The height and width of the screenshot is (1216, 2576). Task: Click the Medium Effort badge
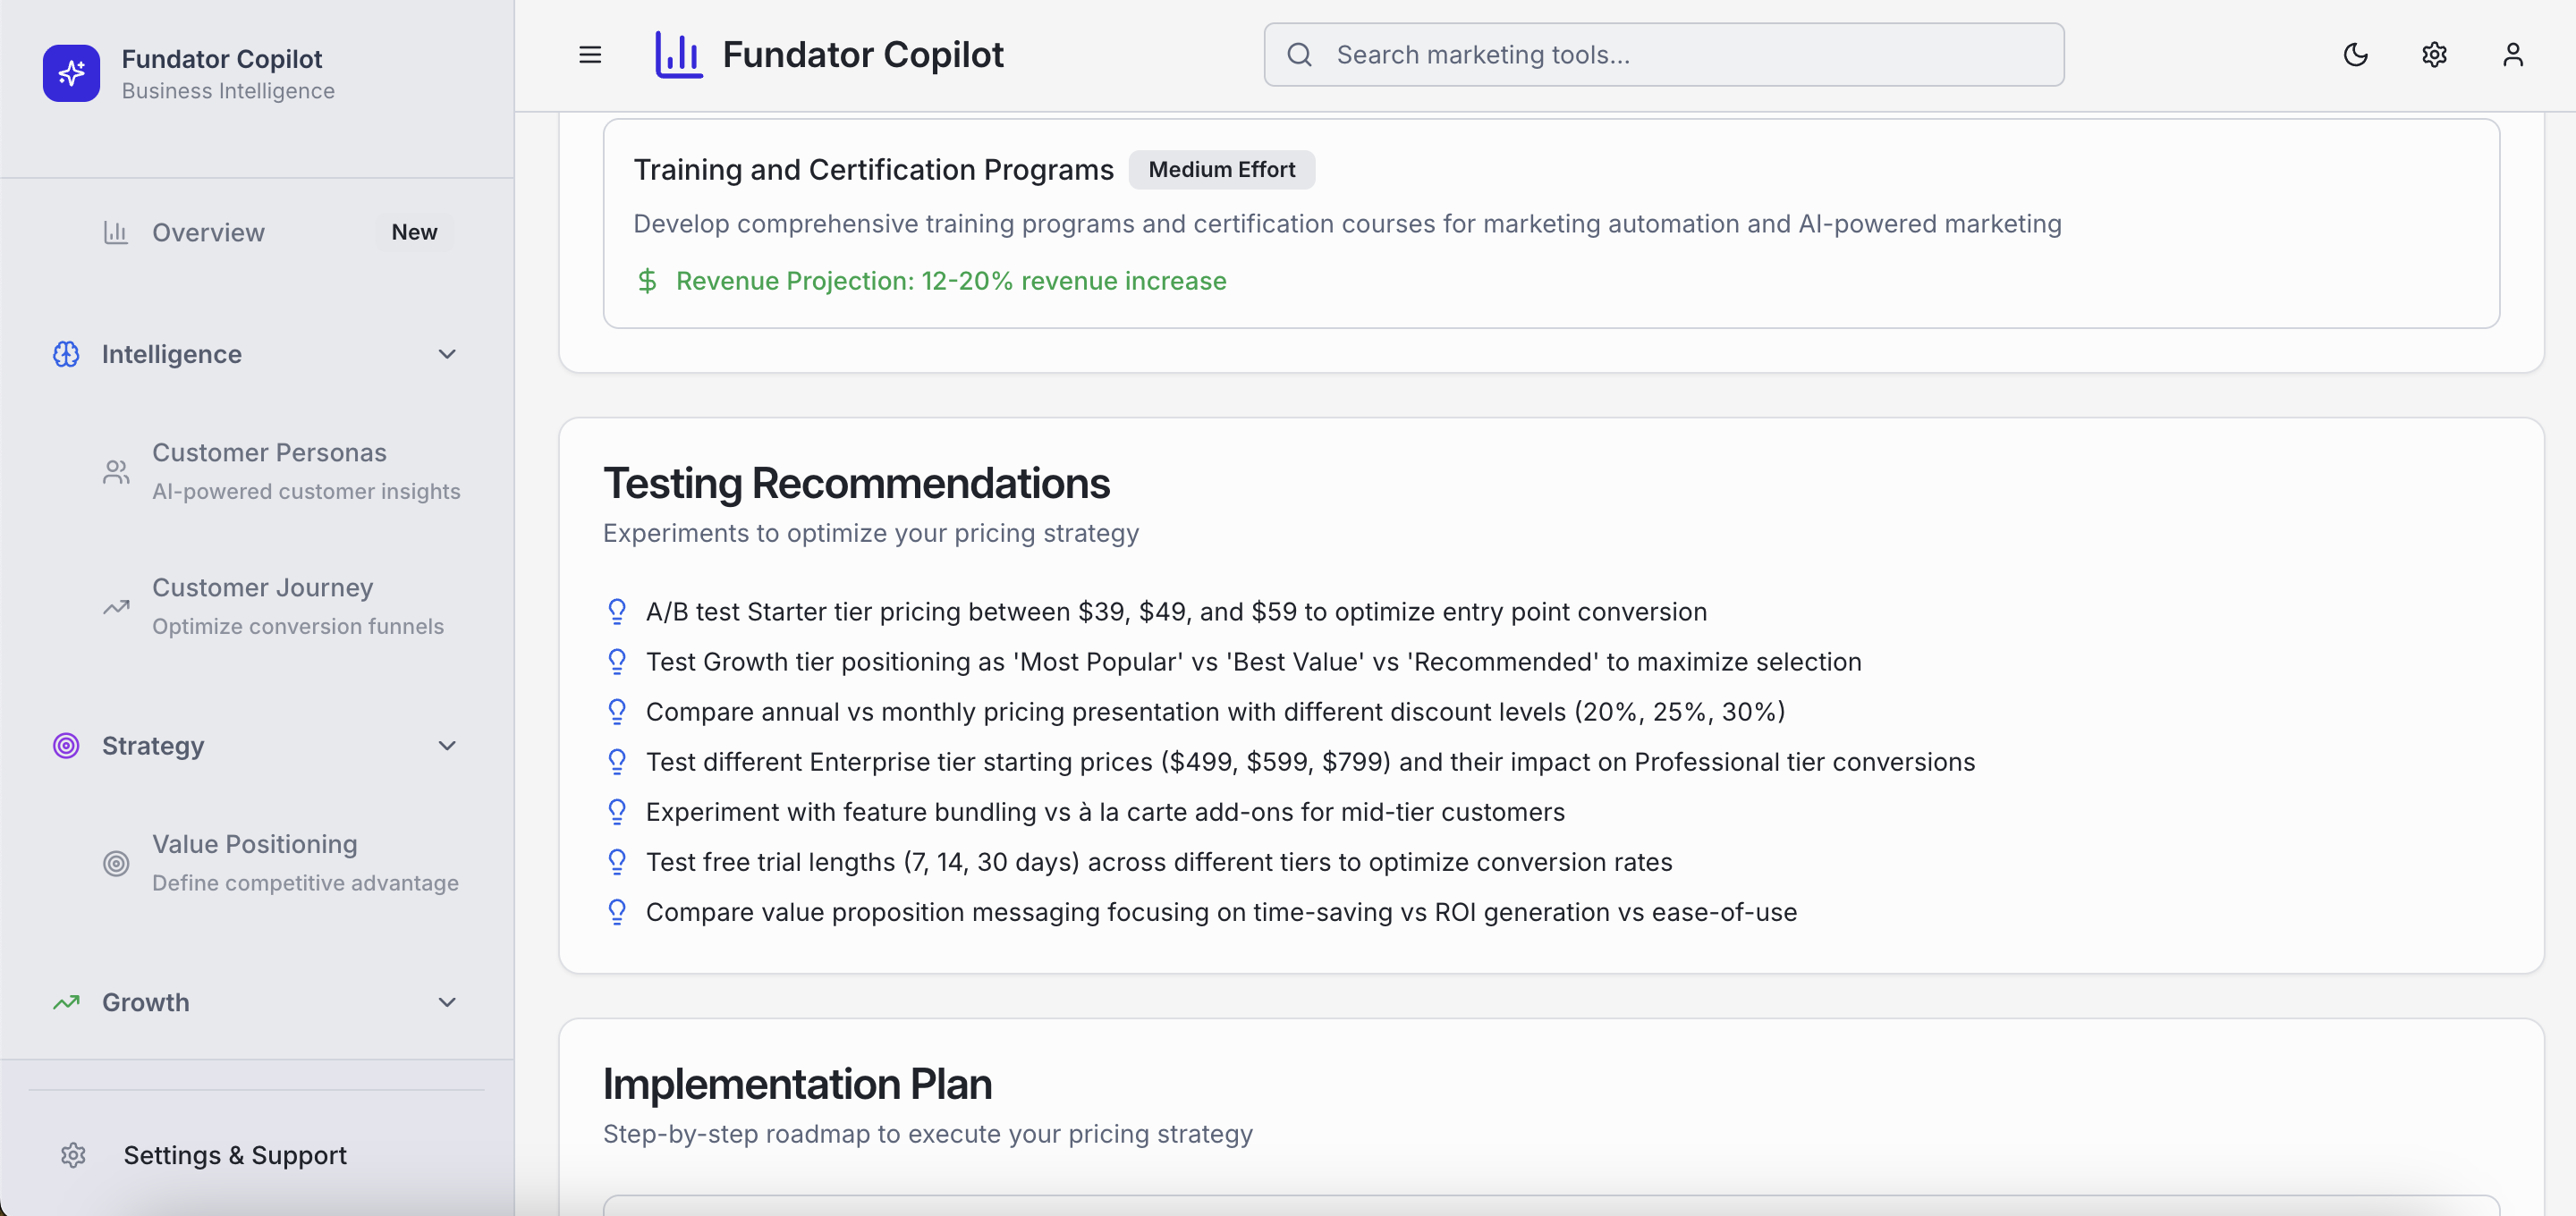1221,170
